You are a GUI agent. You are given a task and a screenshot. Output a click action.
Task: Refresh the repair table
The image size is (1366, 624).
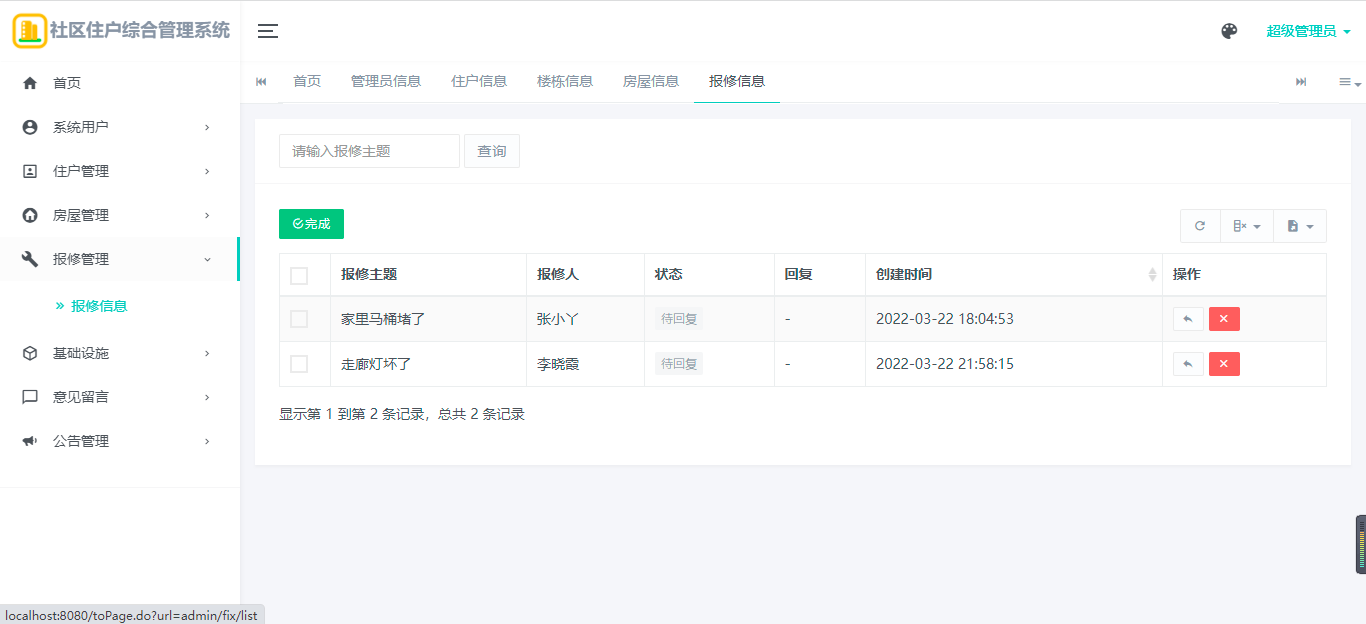(x=1200, y=226)
